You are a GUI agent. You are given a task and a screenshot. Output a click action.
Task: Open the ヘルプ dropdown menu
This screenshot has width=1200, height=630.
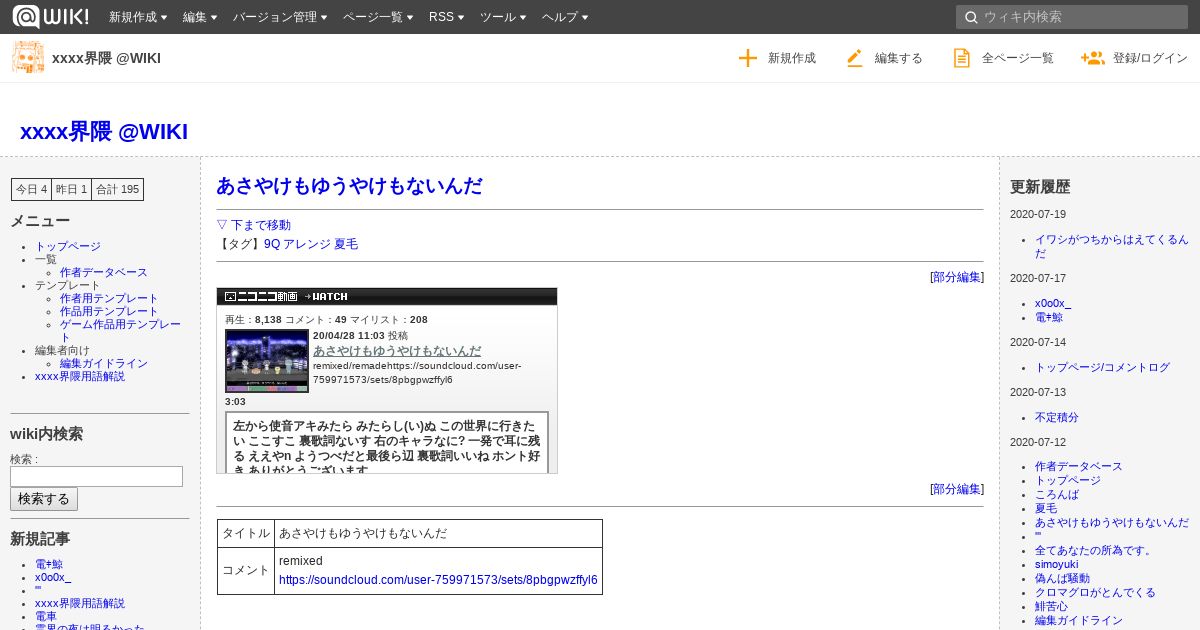pyautogui.click(x=565, y=17)
